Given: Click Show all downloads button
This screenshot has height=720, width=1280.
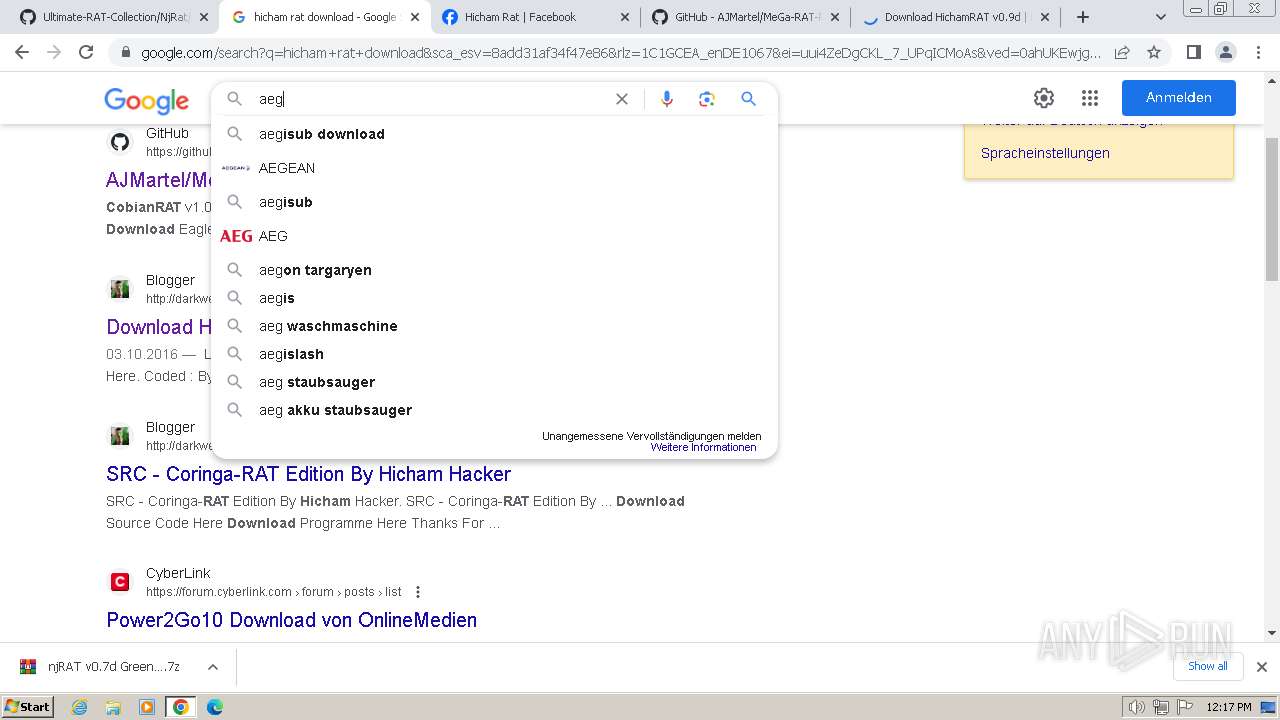Looking at the screenshot, I should 1207,666.
